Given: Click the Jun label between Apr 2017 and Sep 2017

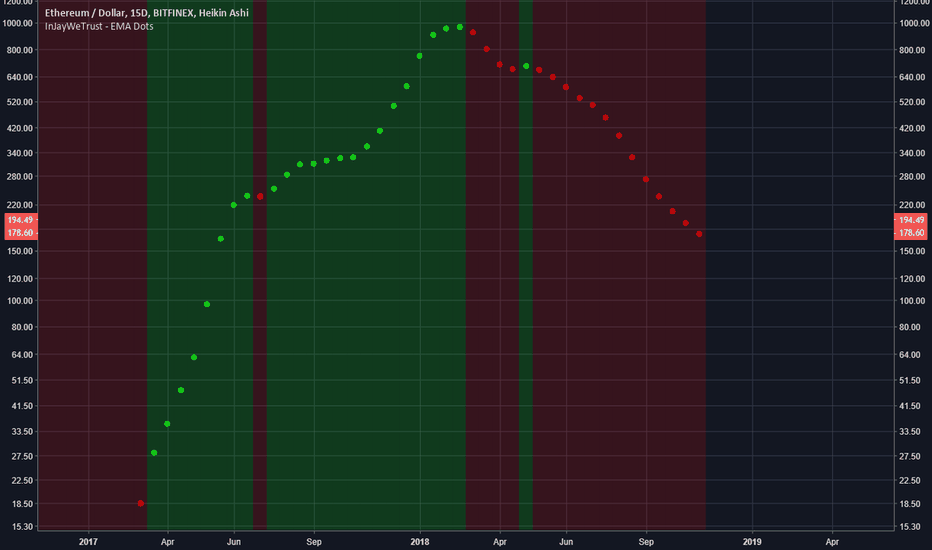Looking at the screenshot, I should click(234, 542).
